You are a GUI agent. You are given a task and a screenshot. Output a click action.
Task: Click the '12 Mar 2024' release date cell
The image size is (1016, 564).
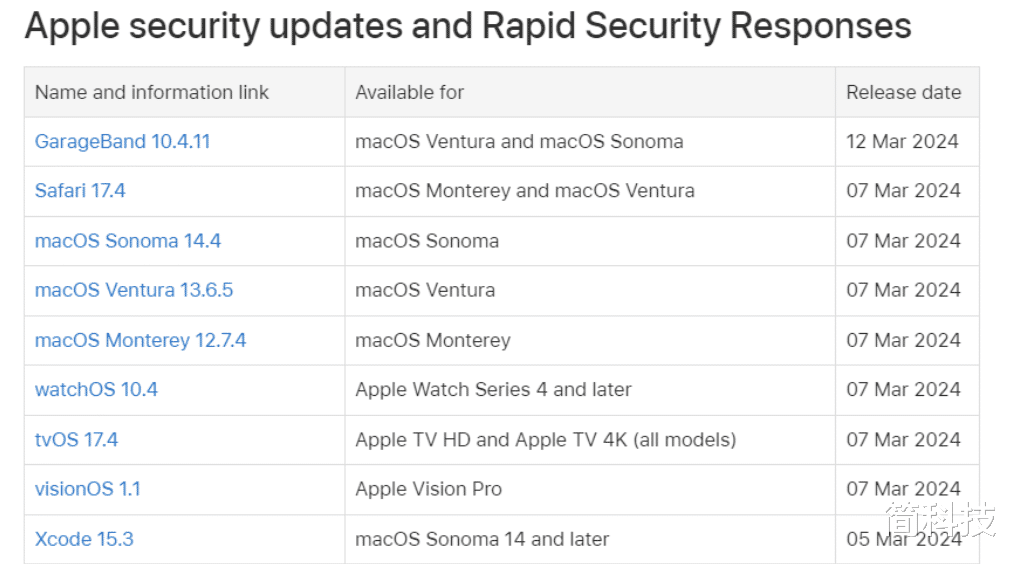(902, 141)
